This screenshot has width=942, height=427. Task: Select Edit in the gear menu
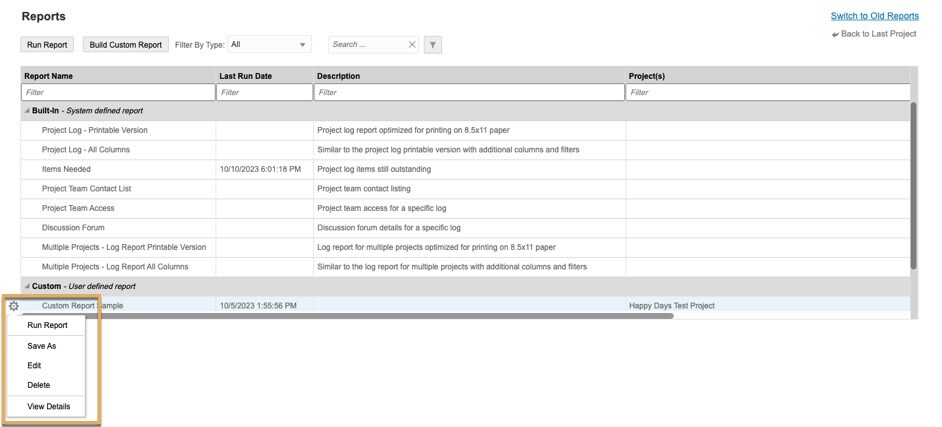[x=34, y=365]
